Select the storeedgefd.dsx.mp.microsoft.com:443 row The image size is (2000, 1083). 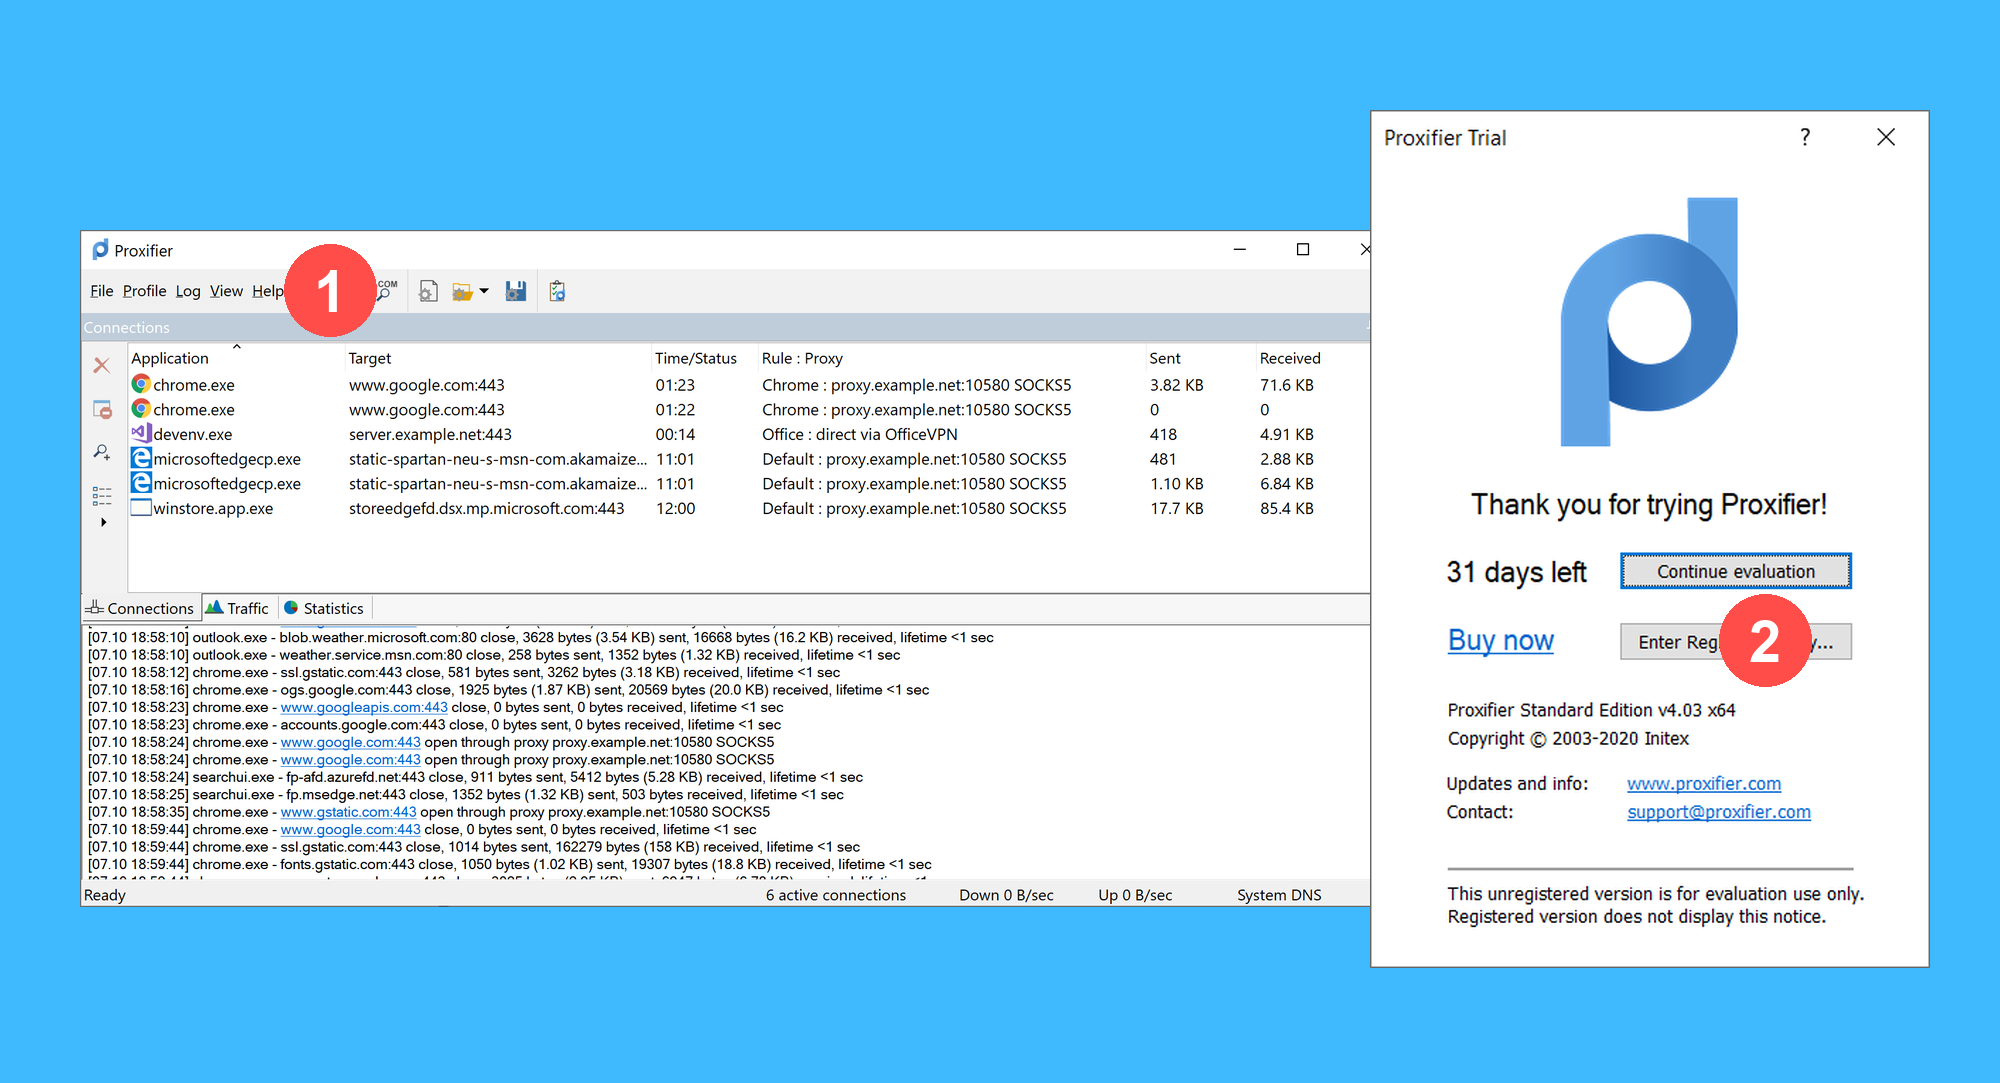[486, 508]
